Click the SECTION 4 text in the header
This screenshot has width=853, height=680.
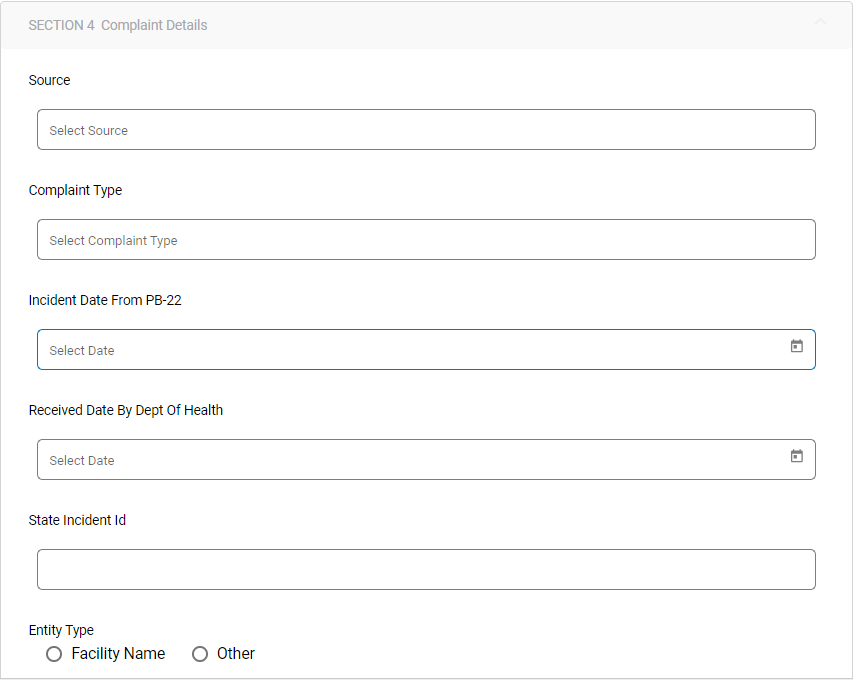62,25
